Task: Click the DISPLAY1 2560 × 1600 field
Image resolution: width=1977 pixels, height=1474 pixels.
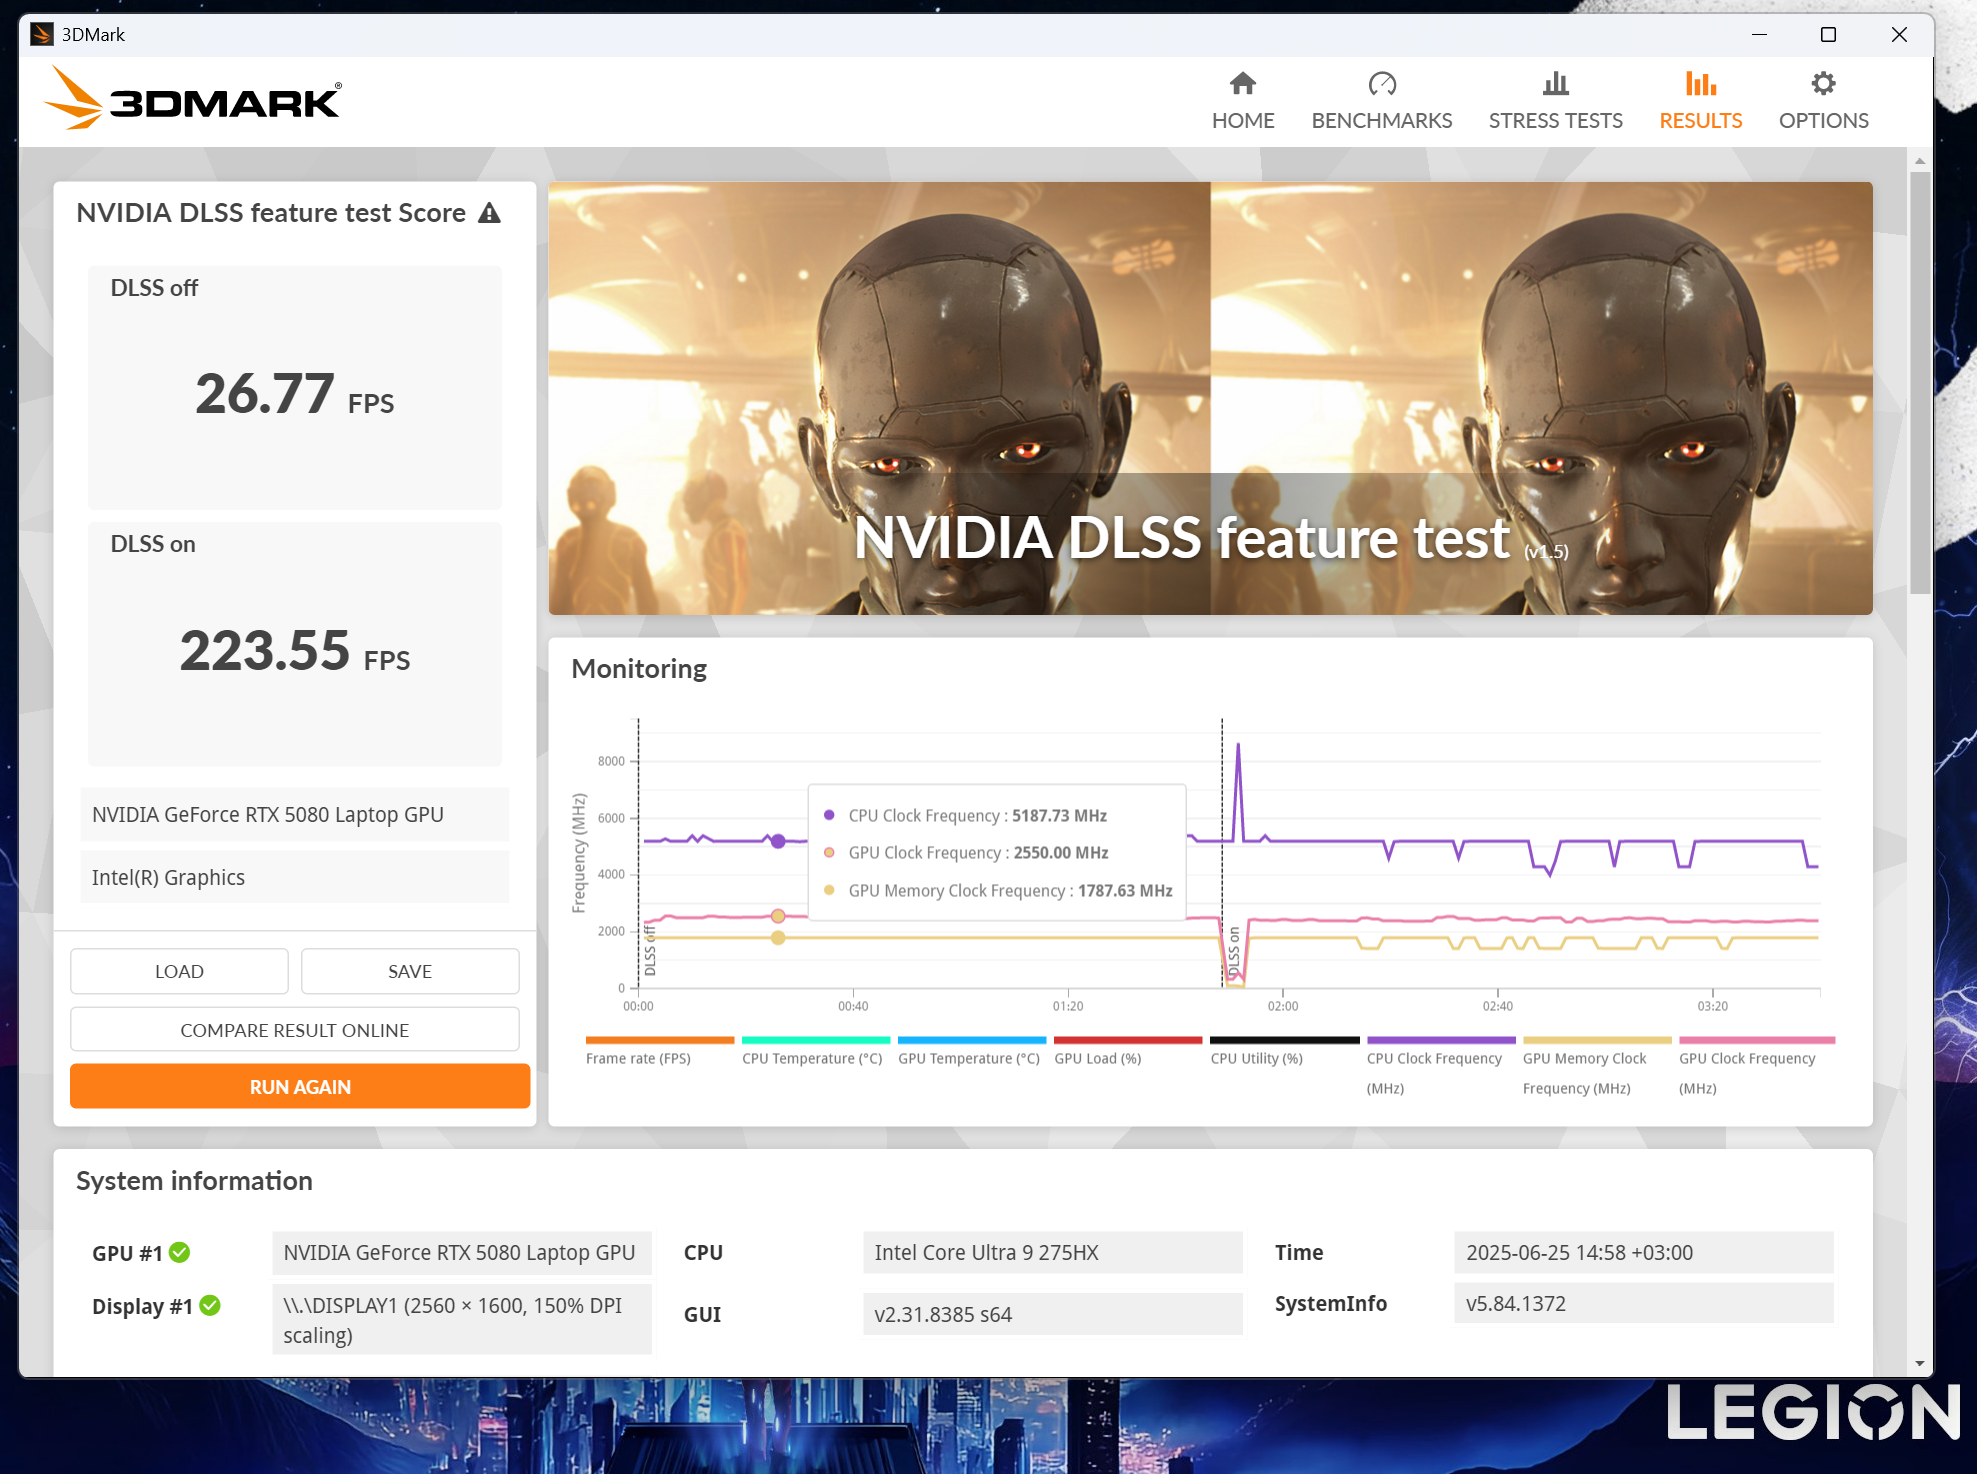Action: tap(461, 1320)
